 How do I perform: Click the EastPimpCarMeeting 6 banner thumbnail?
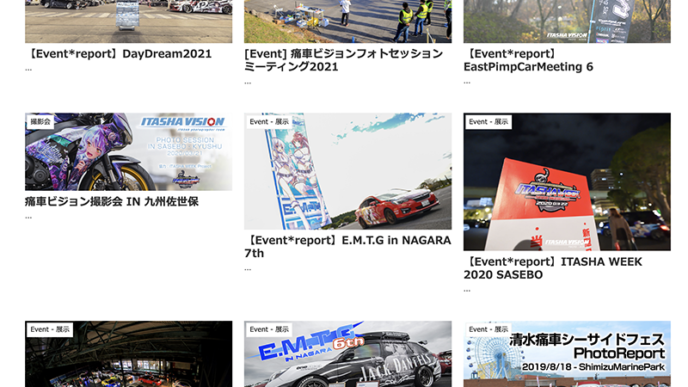(567, 21)
